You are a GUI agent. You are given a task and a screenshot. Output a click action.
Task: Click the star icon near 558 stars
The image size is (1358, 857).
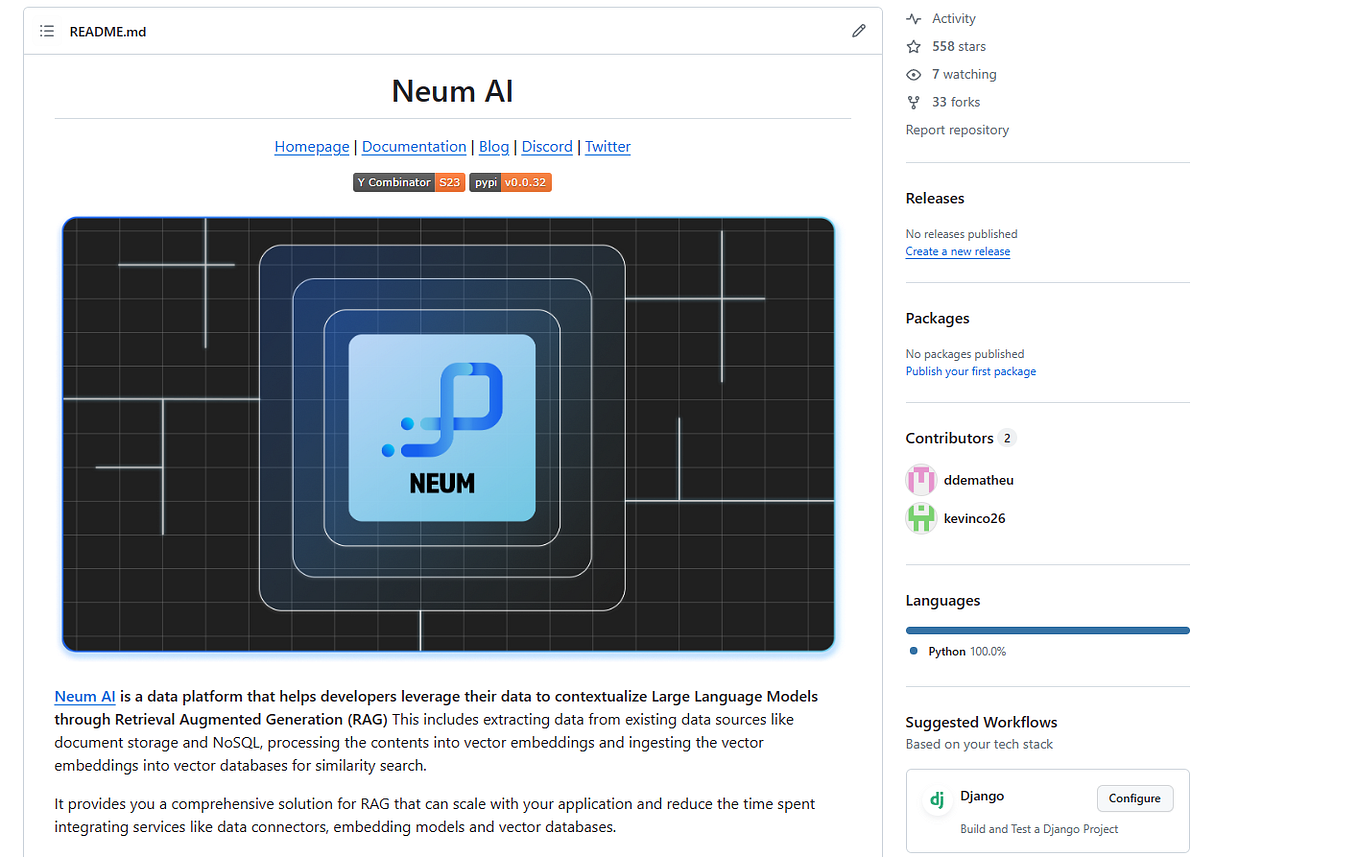point(913,45)
